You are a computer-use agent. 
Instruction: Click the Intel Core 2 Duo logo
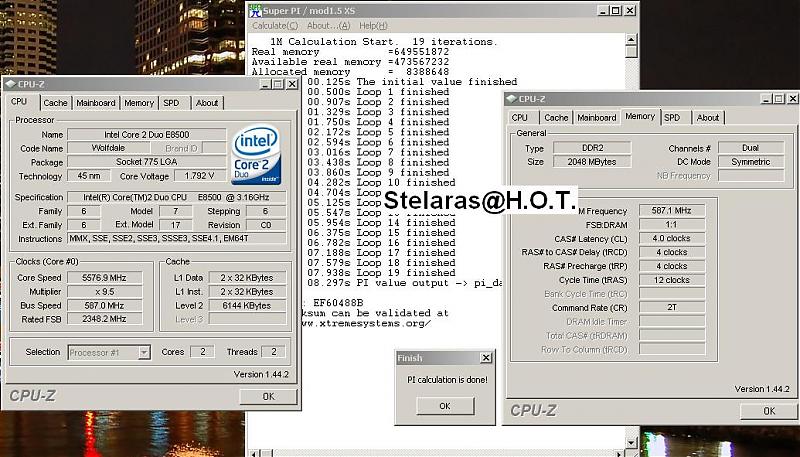[x=256, y=155]
